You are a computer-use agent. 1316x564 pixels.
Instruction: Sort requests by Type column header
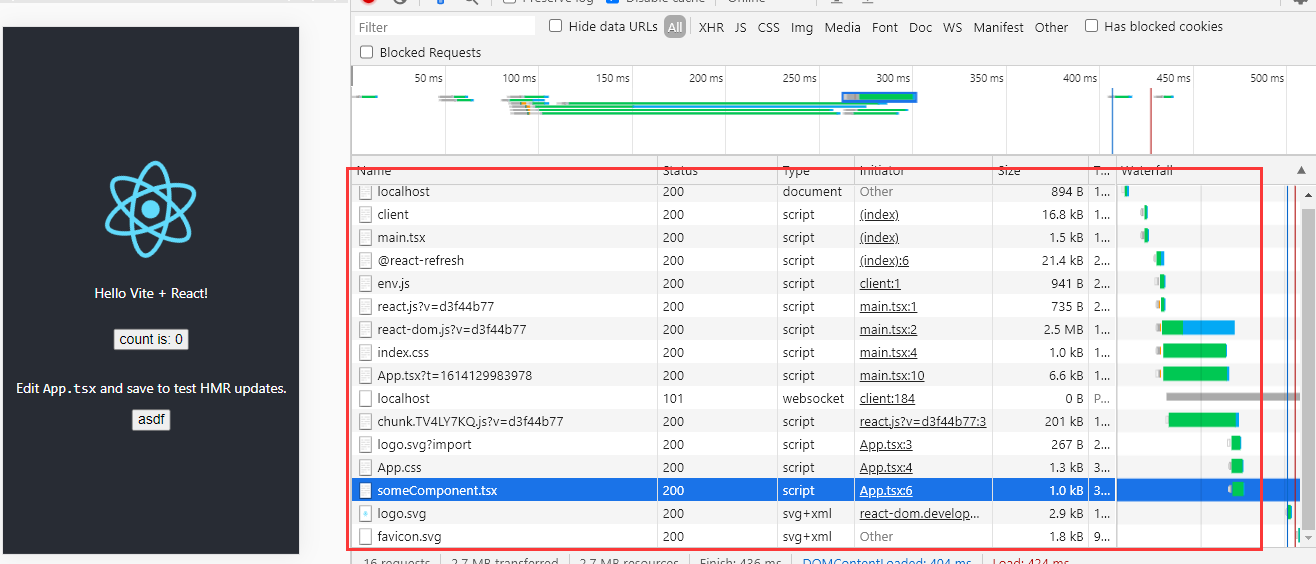click(x=815, y=171)
